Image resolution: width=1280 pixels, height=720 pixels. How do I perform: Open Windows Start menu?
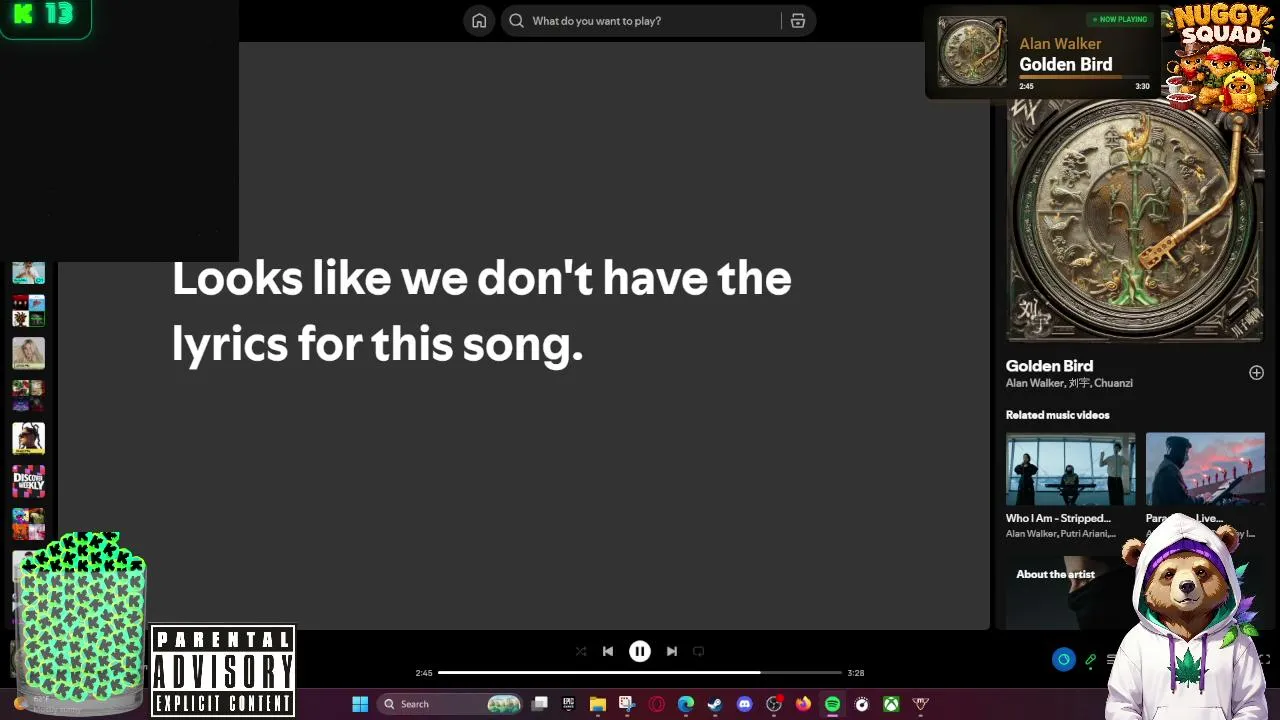coord(360,704)
